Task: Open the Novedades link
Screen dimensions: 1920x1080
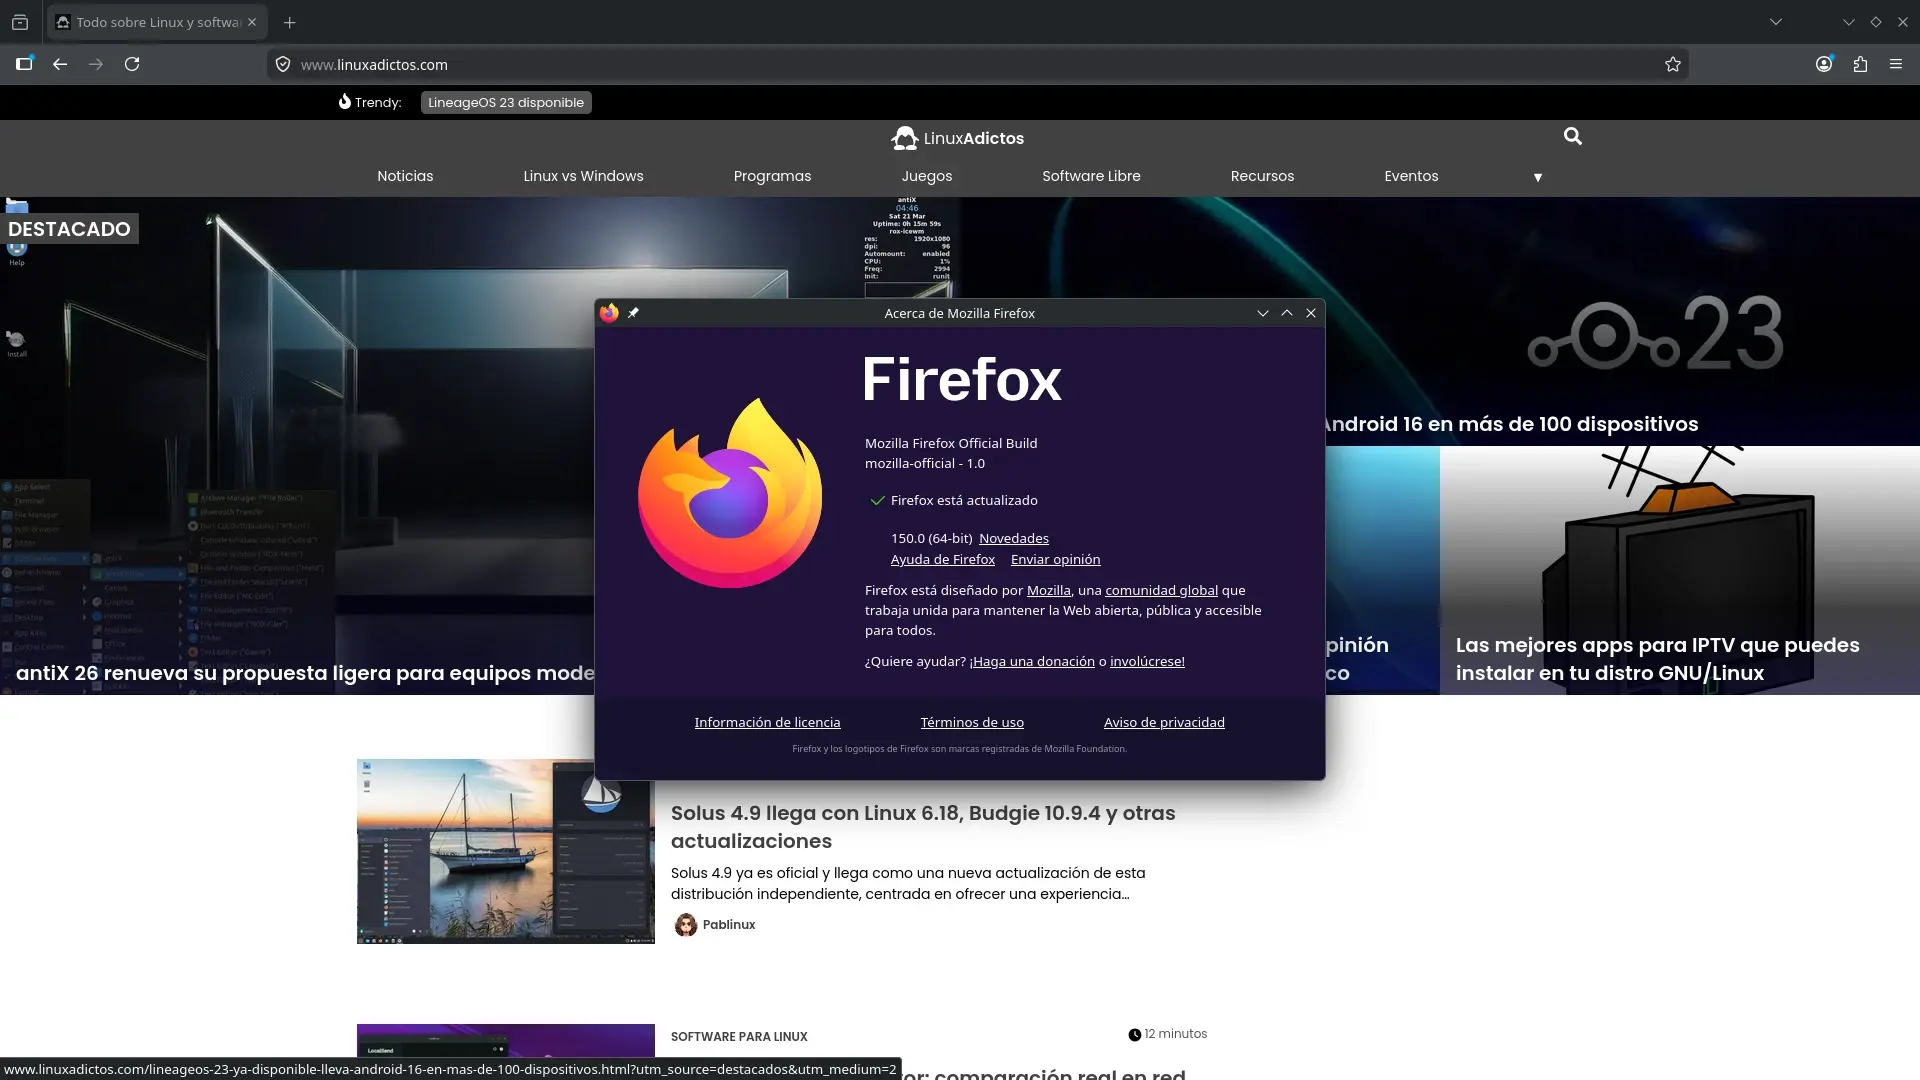Action: [1013, 538]
